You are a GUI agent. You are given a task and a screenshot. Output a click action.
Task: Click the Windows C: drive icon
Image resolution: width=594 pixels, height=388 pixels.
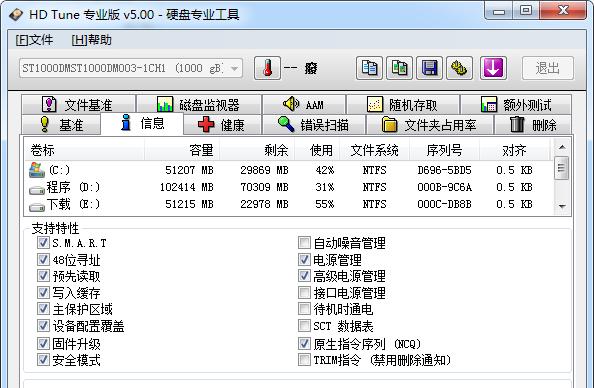37,170
